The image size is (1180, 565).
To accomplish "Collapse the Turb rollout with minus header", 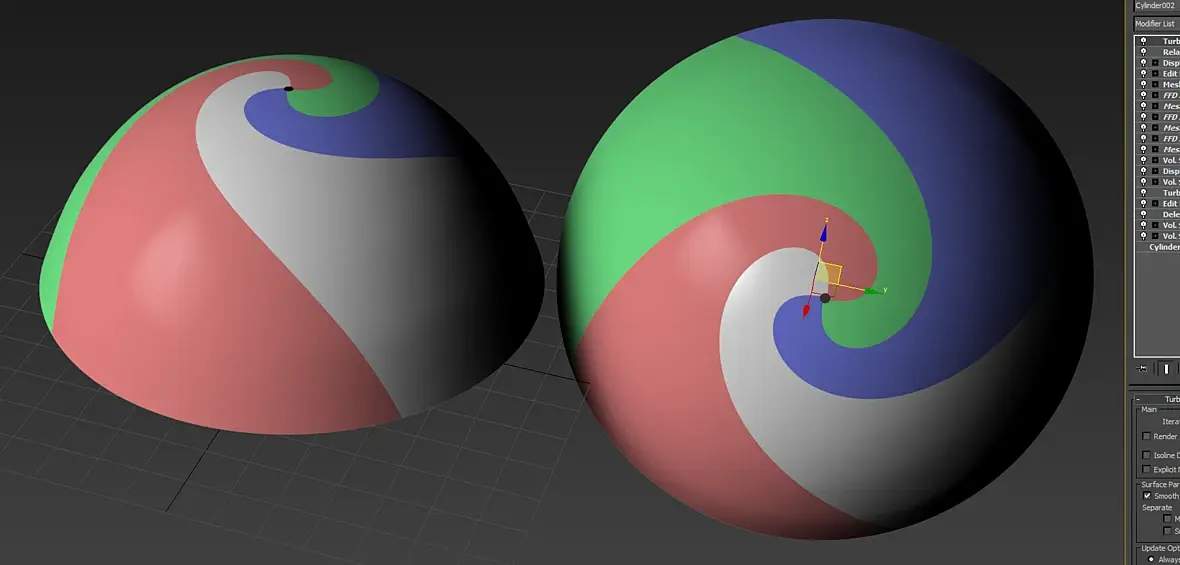I will pyautogui.click(x=1157, y=399).
